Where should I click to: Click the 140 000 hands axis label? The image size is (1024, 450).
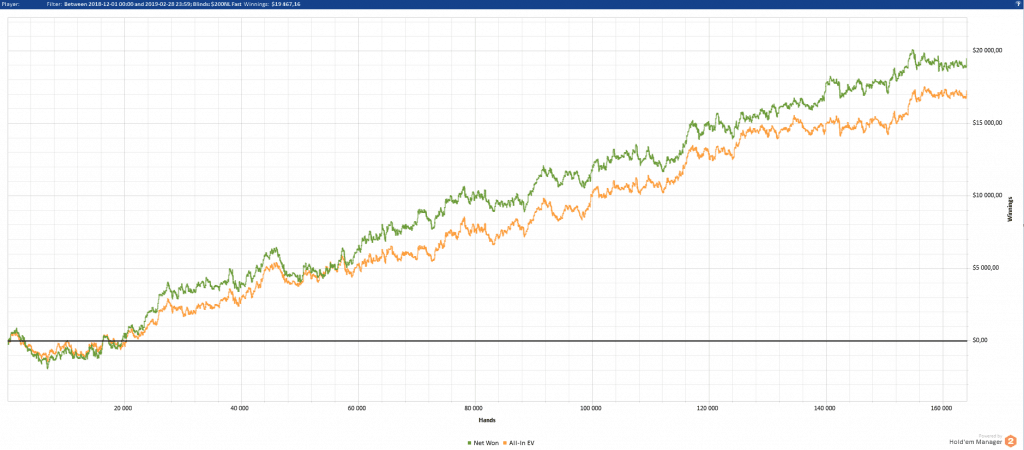click(x=825, y=409)
